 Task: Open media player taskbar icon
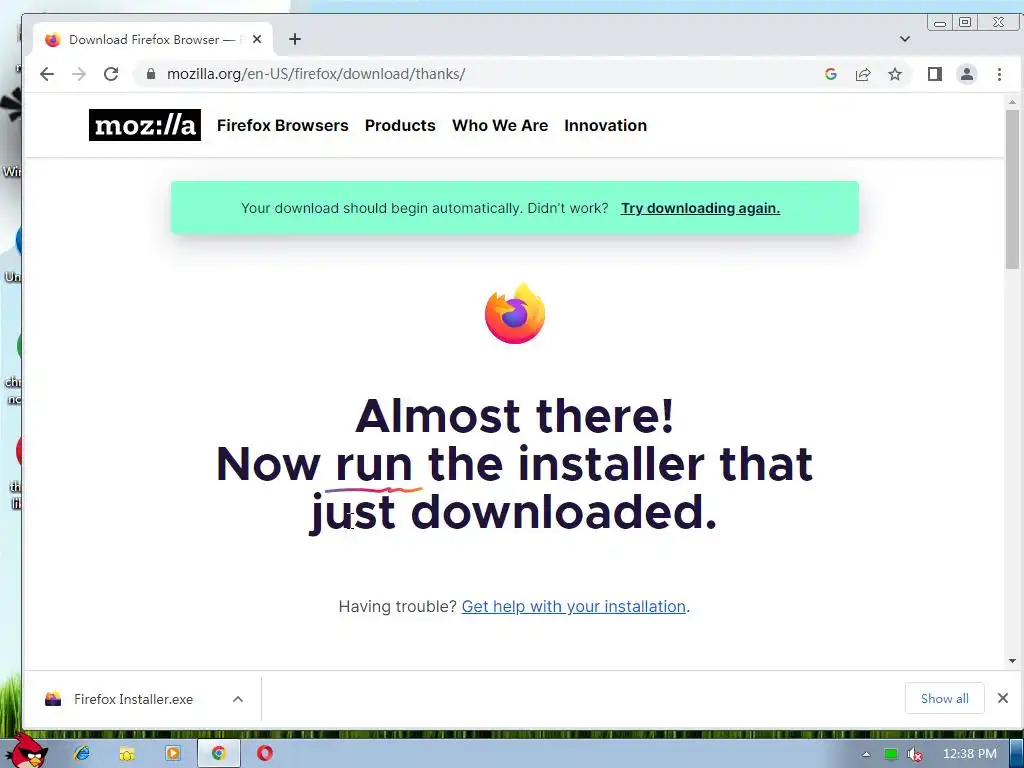[172, 754]
